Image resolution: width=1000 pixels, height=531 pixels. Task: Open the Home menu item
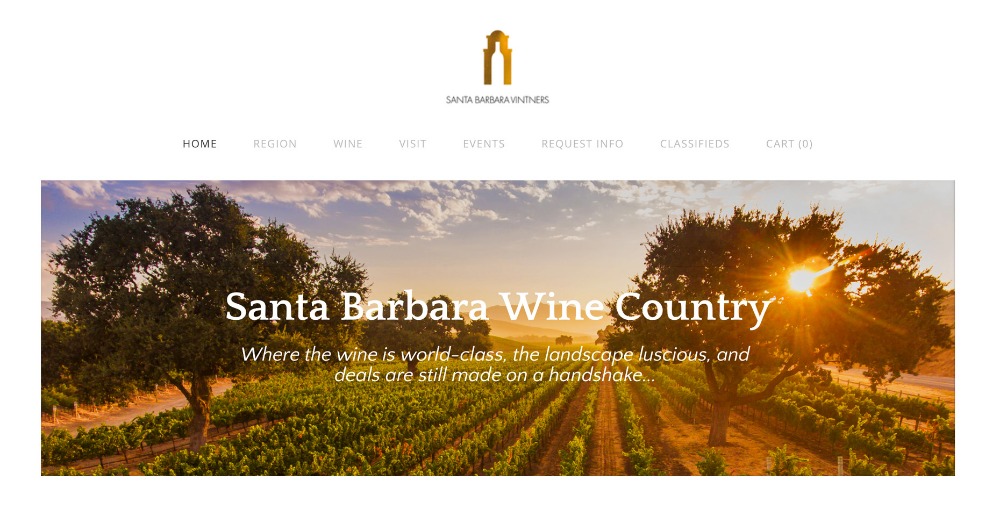point(200,144)
